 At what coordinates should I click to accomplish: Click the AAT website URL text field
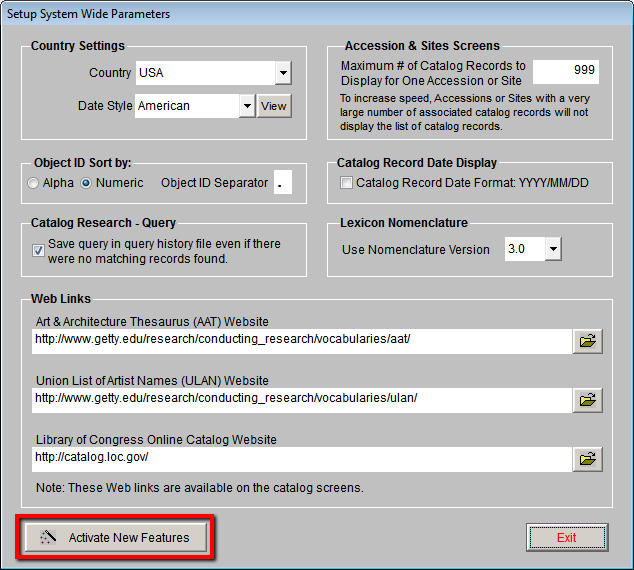click(x=300, y=341)
